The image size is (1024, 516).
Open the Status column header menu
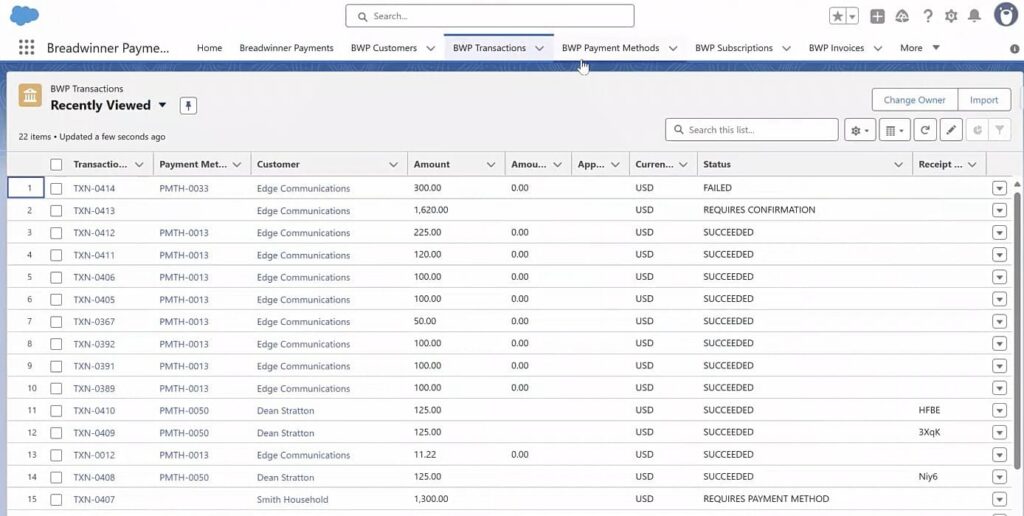click(898, 165)
